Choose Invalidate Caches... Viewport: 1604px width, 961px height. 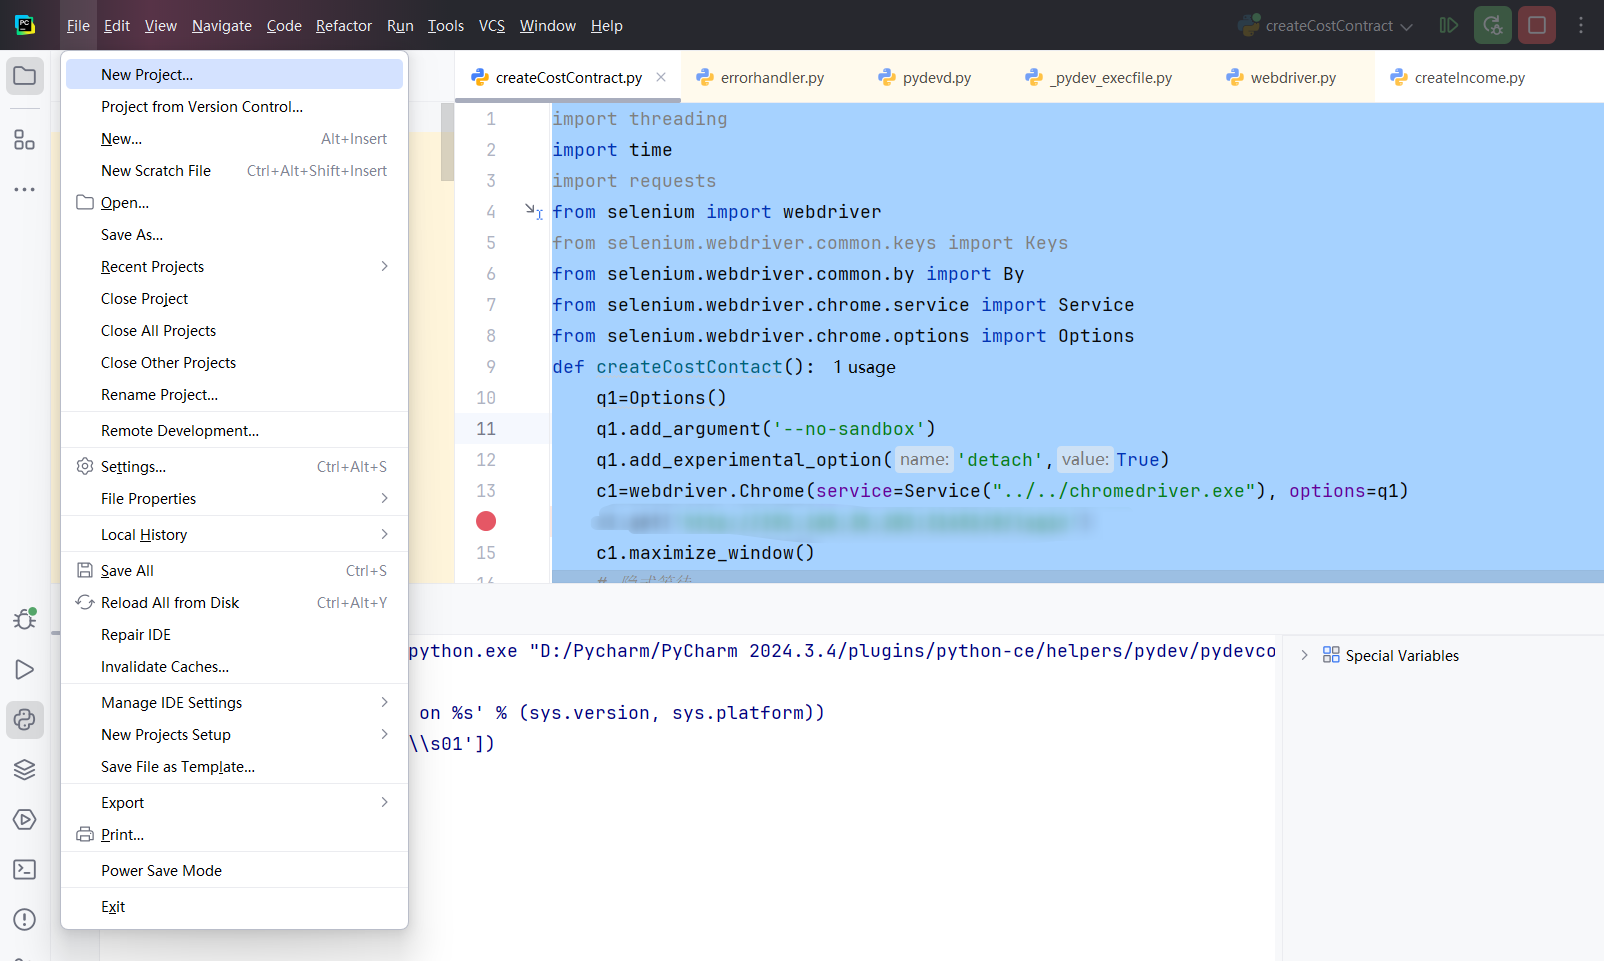(234, 666)
